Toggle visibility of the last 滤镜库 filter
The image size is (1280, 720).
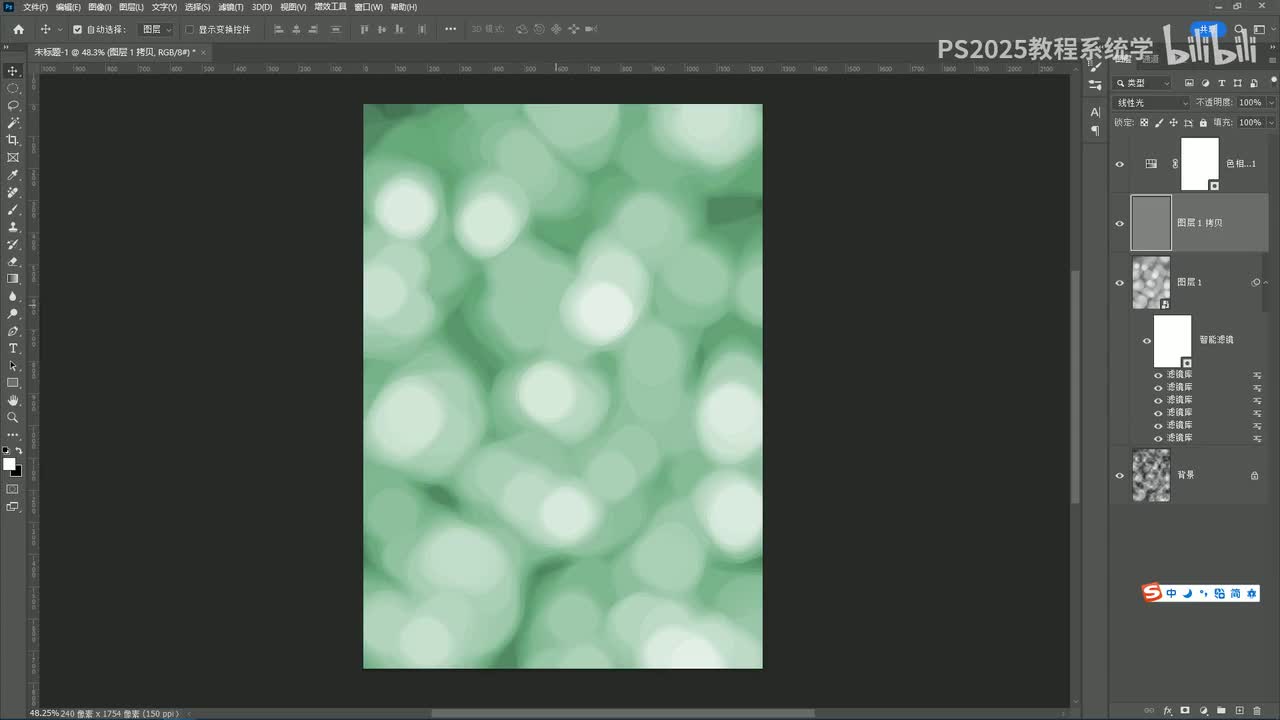(x=1158, y=439)
